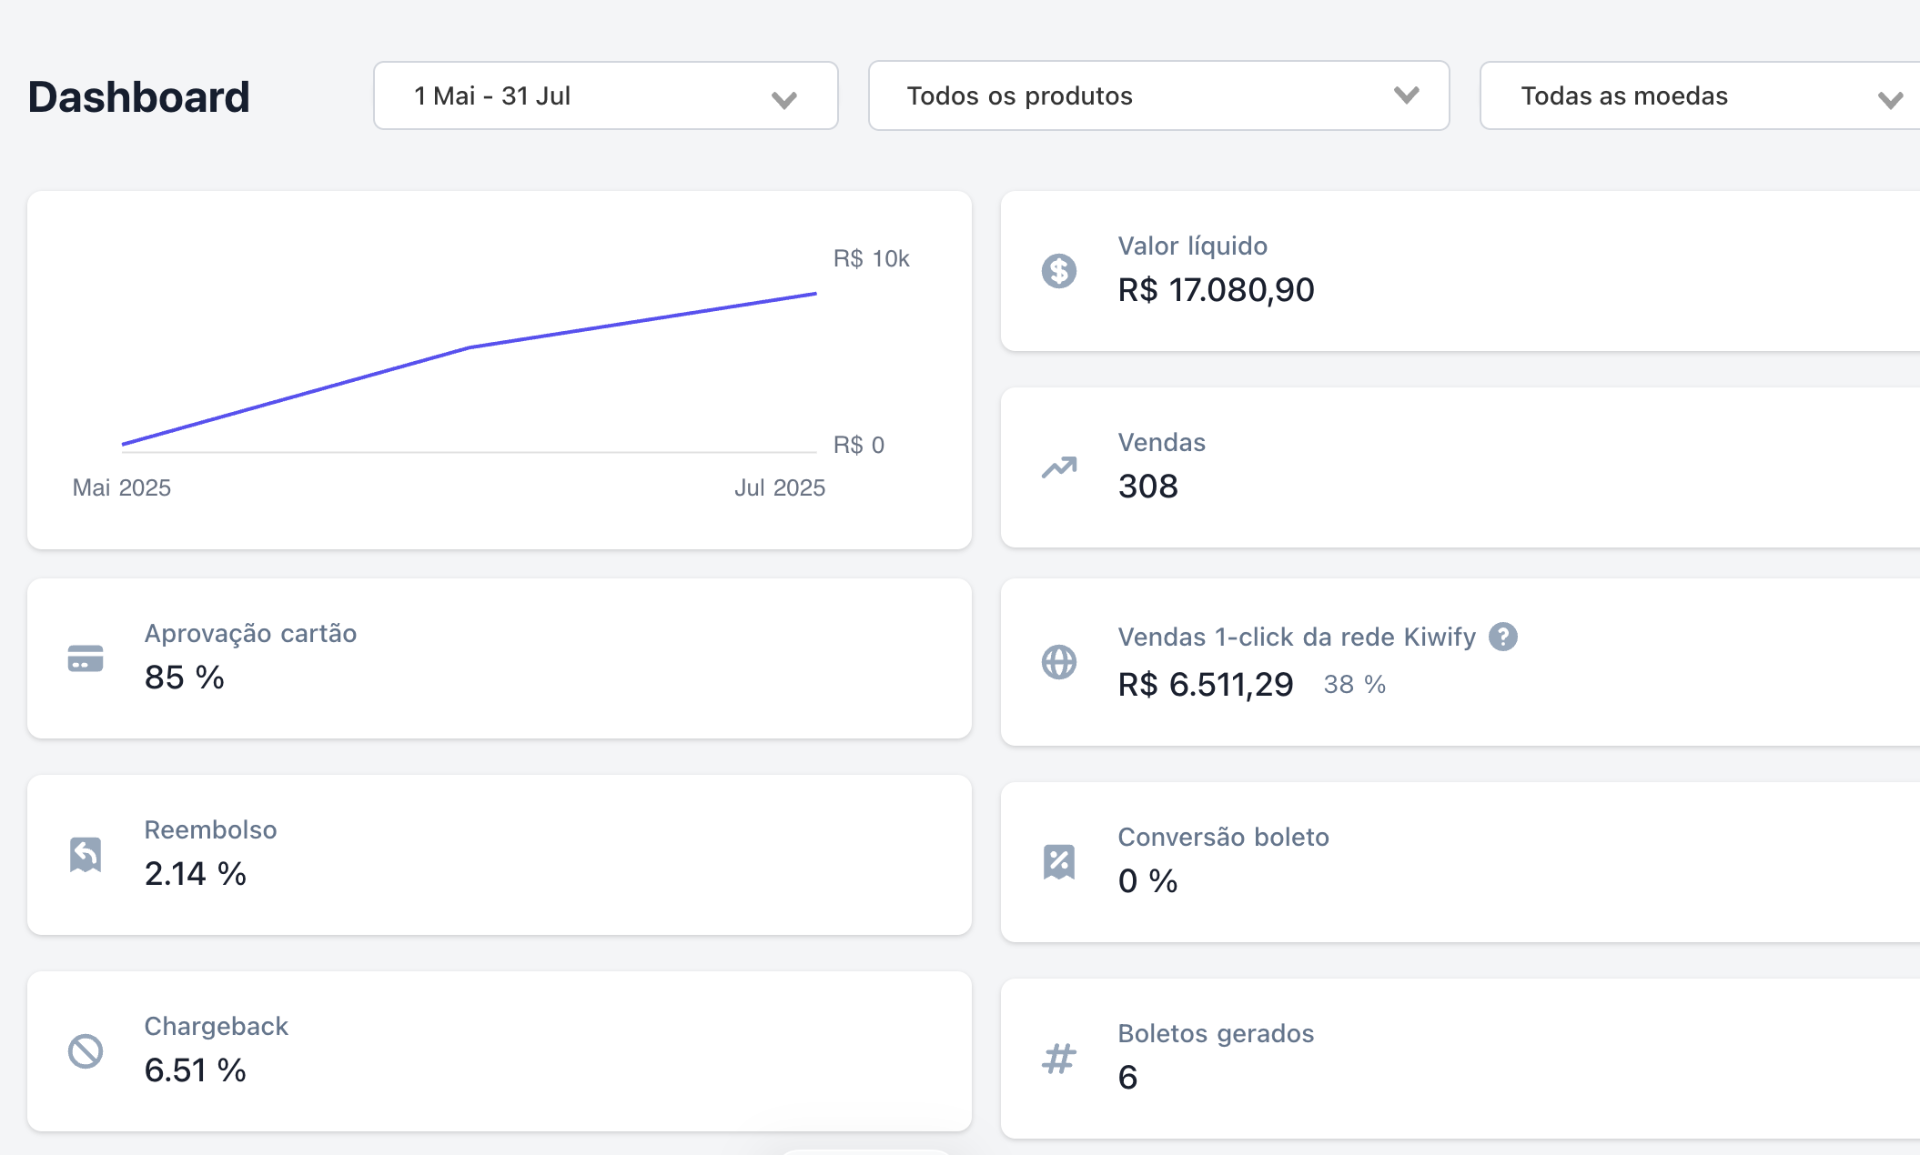
Task: Click the blocked circle icon next to Chargeback
Action: coord(85,1050)
